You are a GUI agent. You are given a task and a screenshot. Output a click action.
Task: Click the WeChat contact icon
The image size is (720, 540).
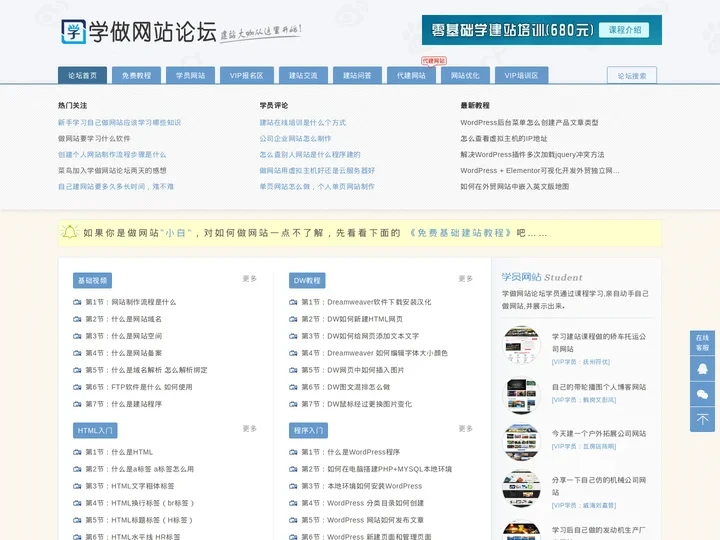click(702, 394)
